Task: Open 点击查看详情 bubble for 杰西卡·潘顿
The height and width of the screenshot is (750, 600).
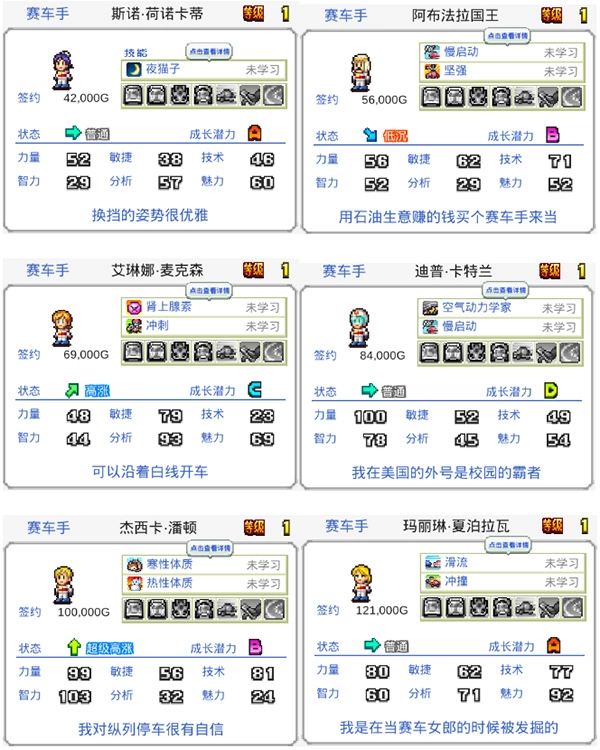Action: 210,548
